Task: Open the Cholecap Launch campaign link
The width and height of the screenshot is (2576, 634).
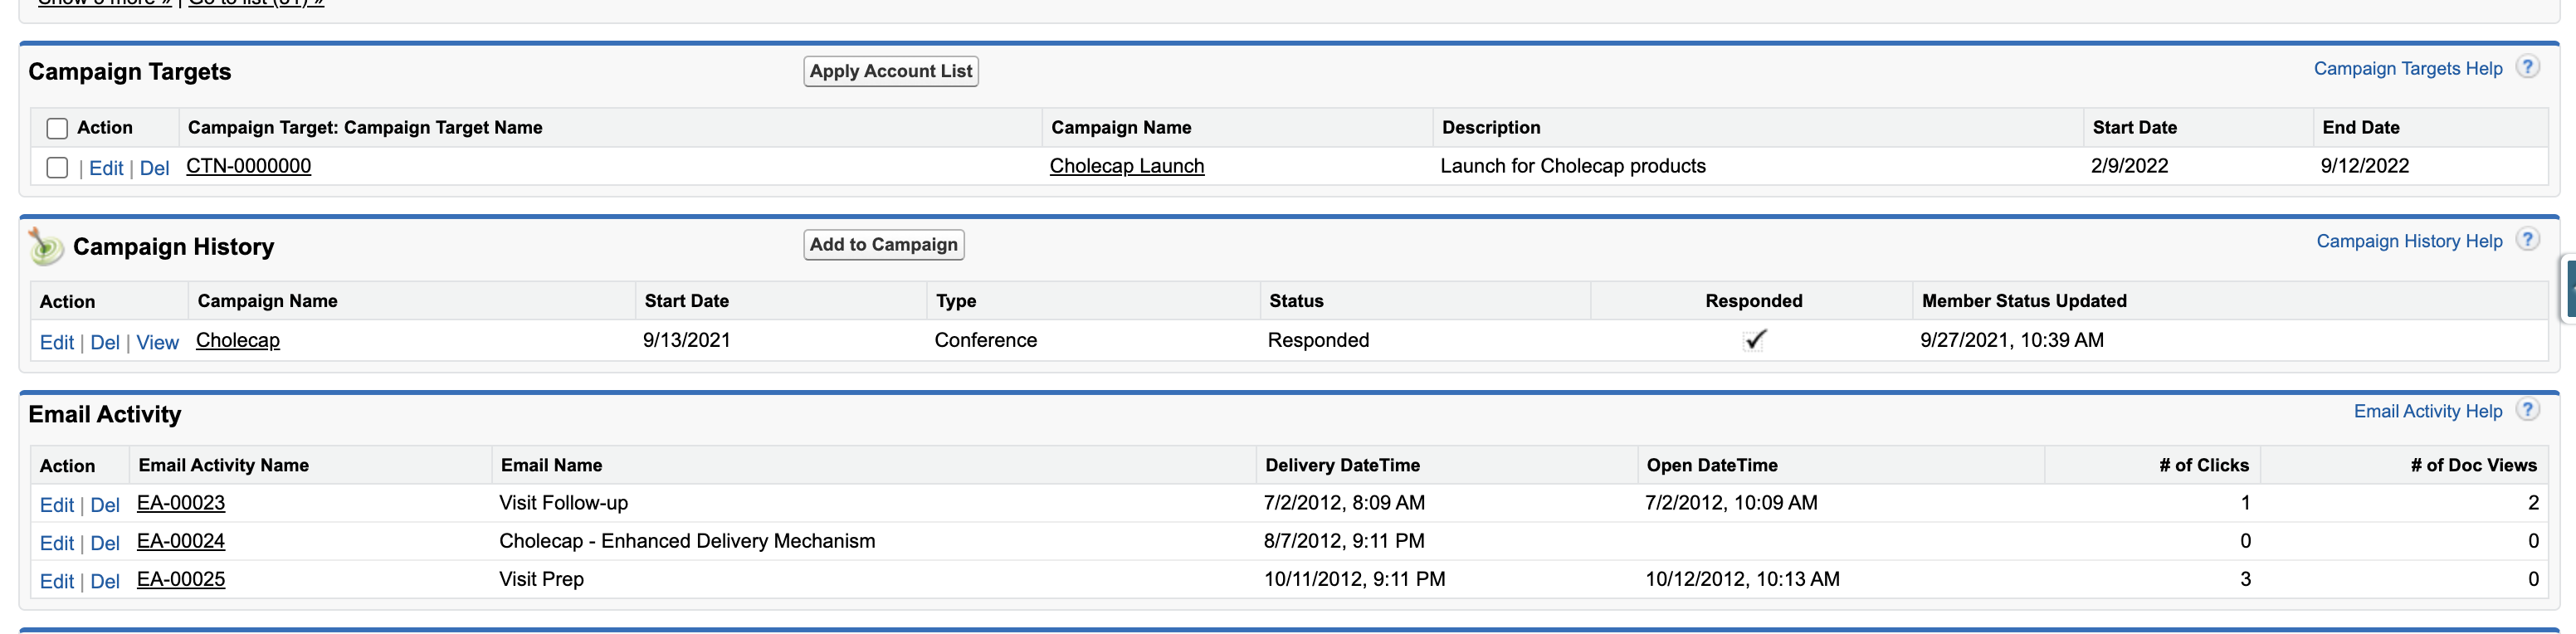Action: (1126, 166)
